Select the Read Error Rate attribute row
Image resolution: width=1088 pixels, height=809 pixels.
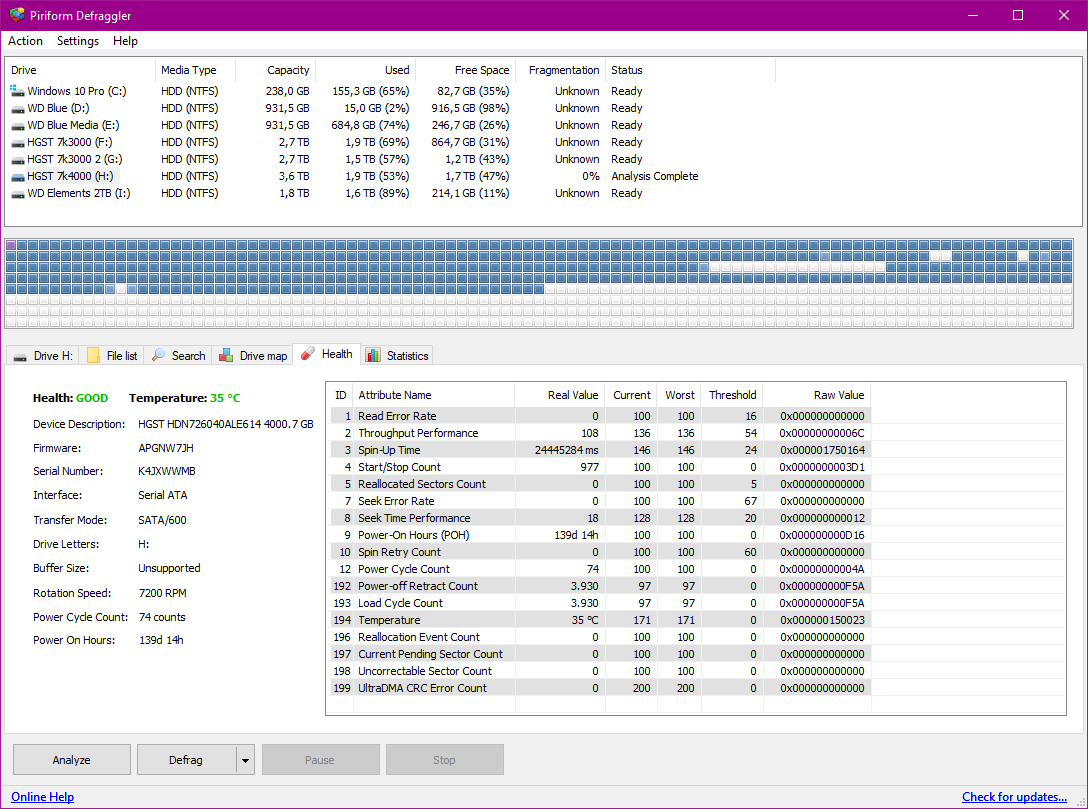tap(600, 416)
